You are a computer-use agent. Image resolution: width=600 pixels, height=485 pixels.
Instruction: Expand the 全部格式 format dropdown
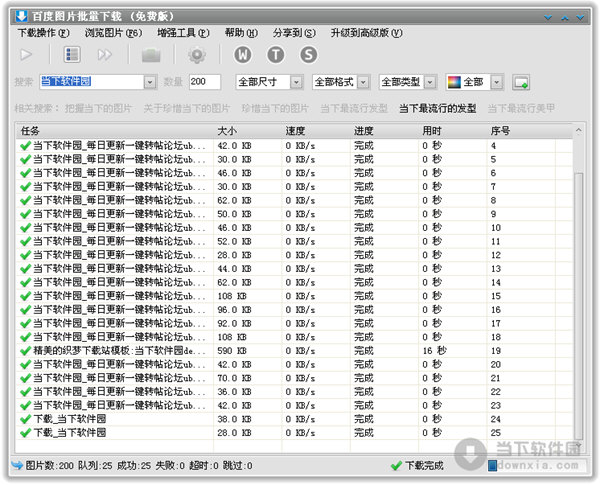tap(364, 82)
